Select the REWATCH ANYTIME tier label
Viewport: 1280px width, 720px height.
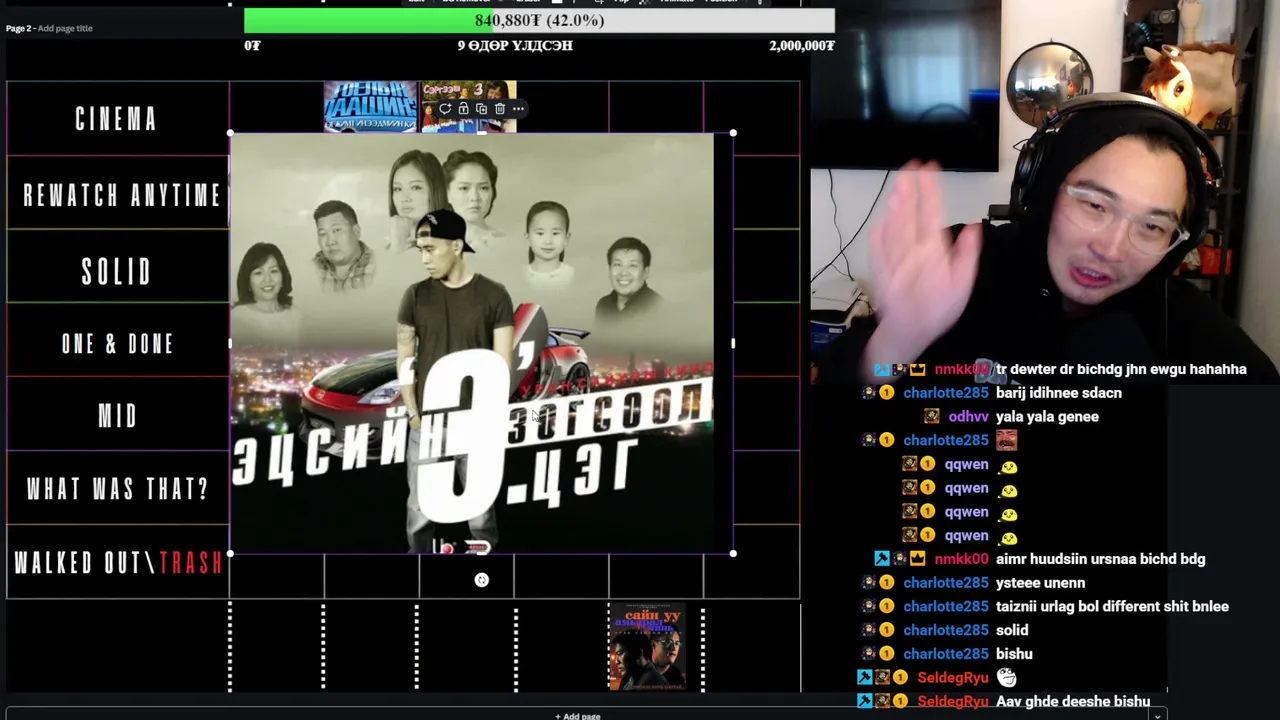point(121,194)
